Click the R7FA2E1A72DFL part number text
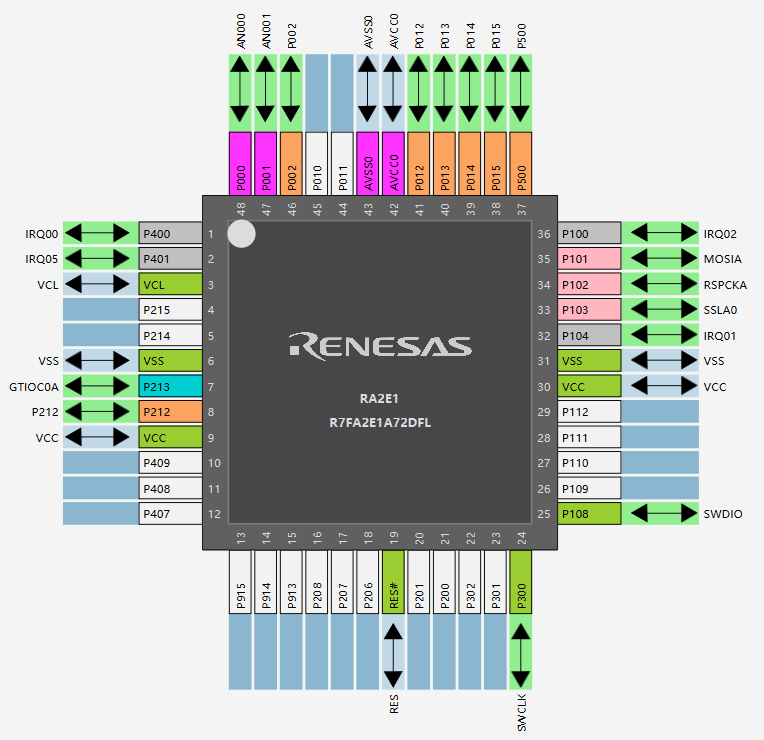The width and height of the screenshot is (764, 740). pos(380,422)
